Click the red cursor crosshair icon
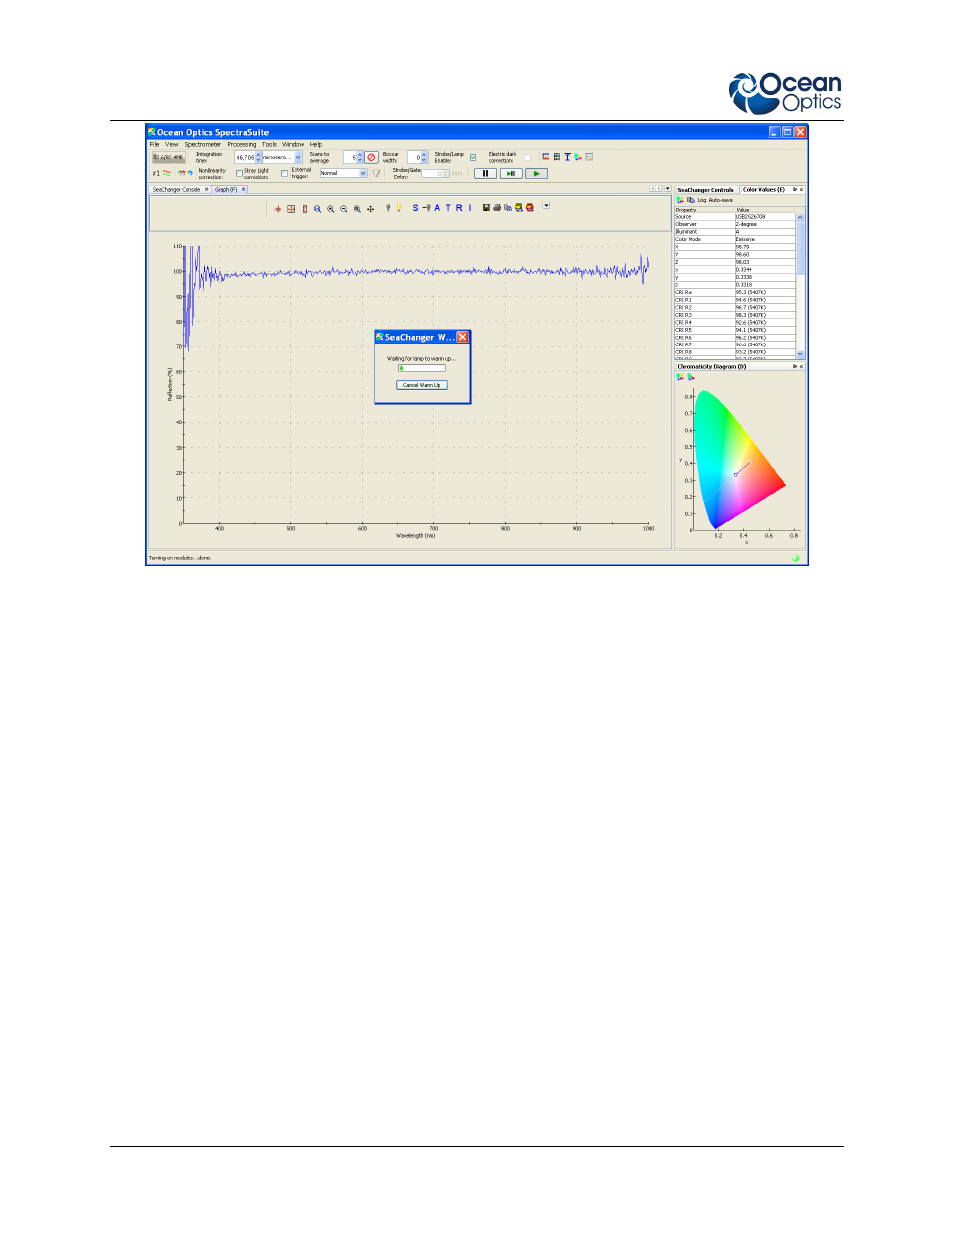Viewport: 954px width, 1235px height. pos(278,209)
